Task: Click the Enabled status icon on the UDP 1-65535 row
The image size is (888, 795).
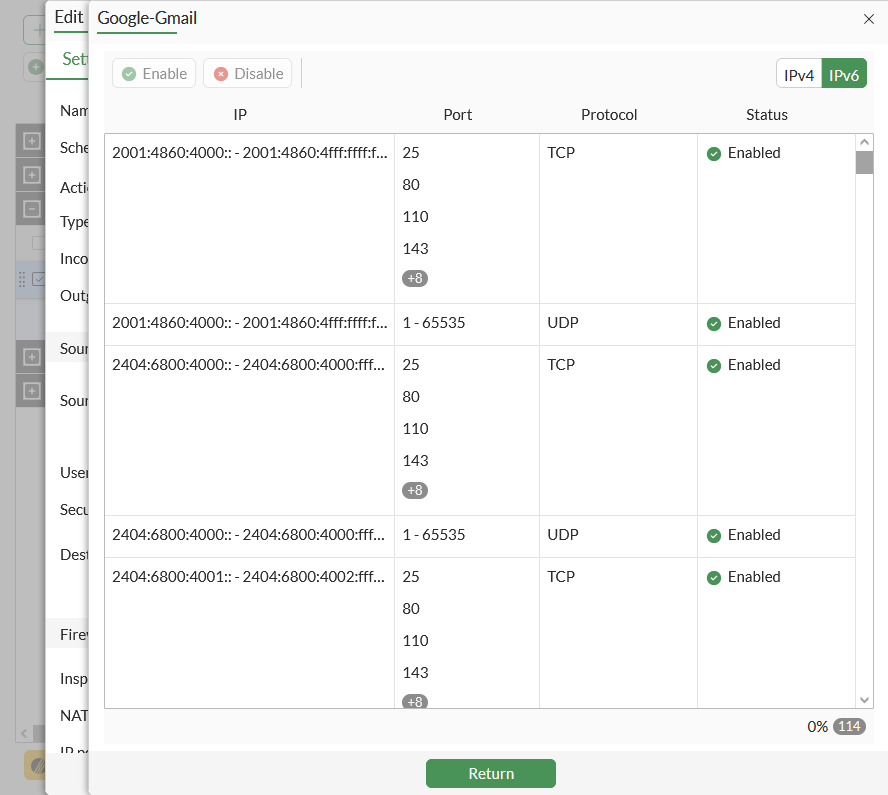Action: pyautogui.click(x=713, y=323)
